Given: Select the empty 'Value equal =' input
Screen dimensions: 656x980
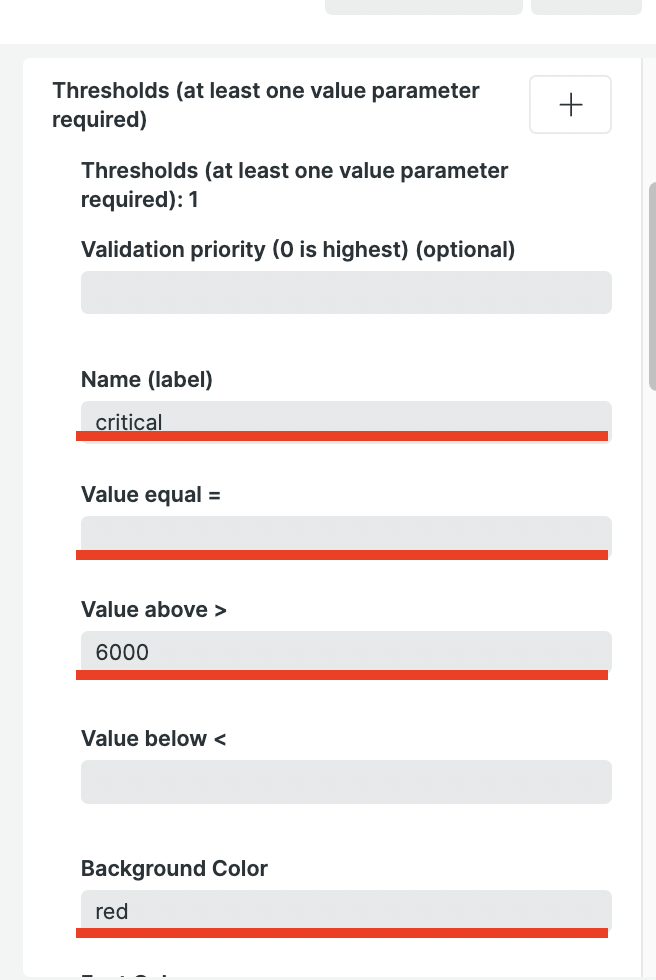Looking at the screenshot, I should [x=345, y=532].
